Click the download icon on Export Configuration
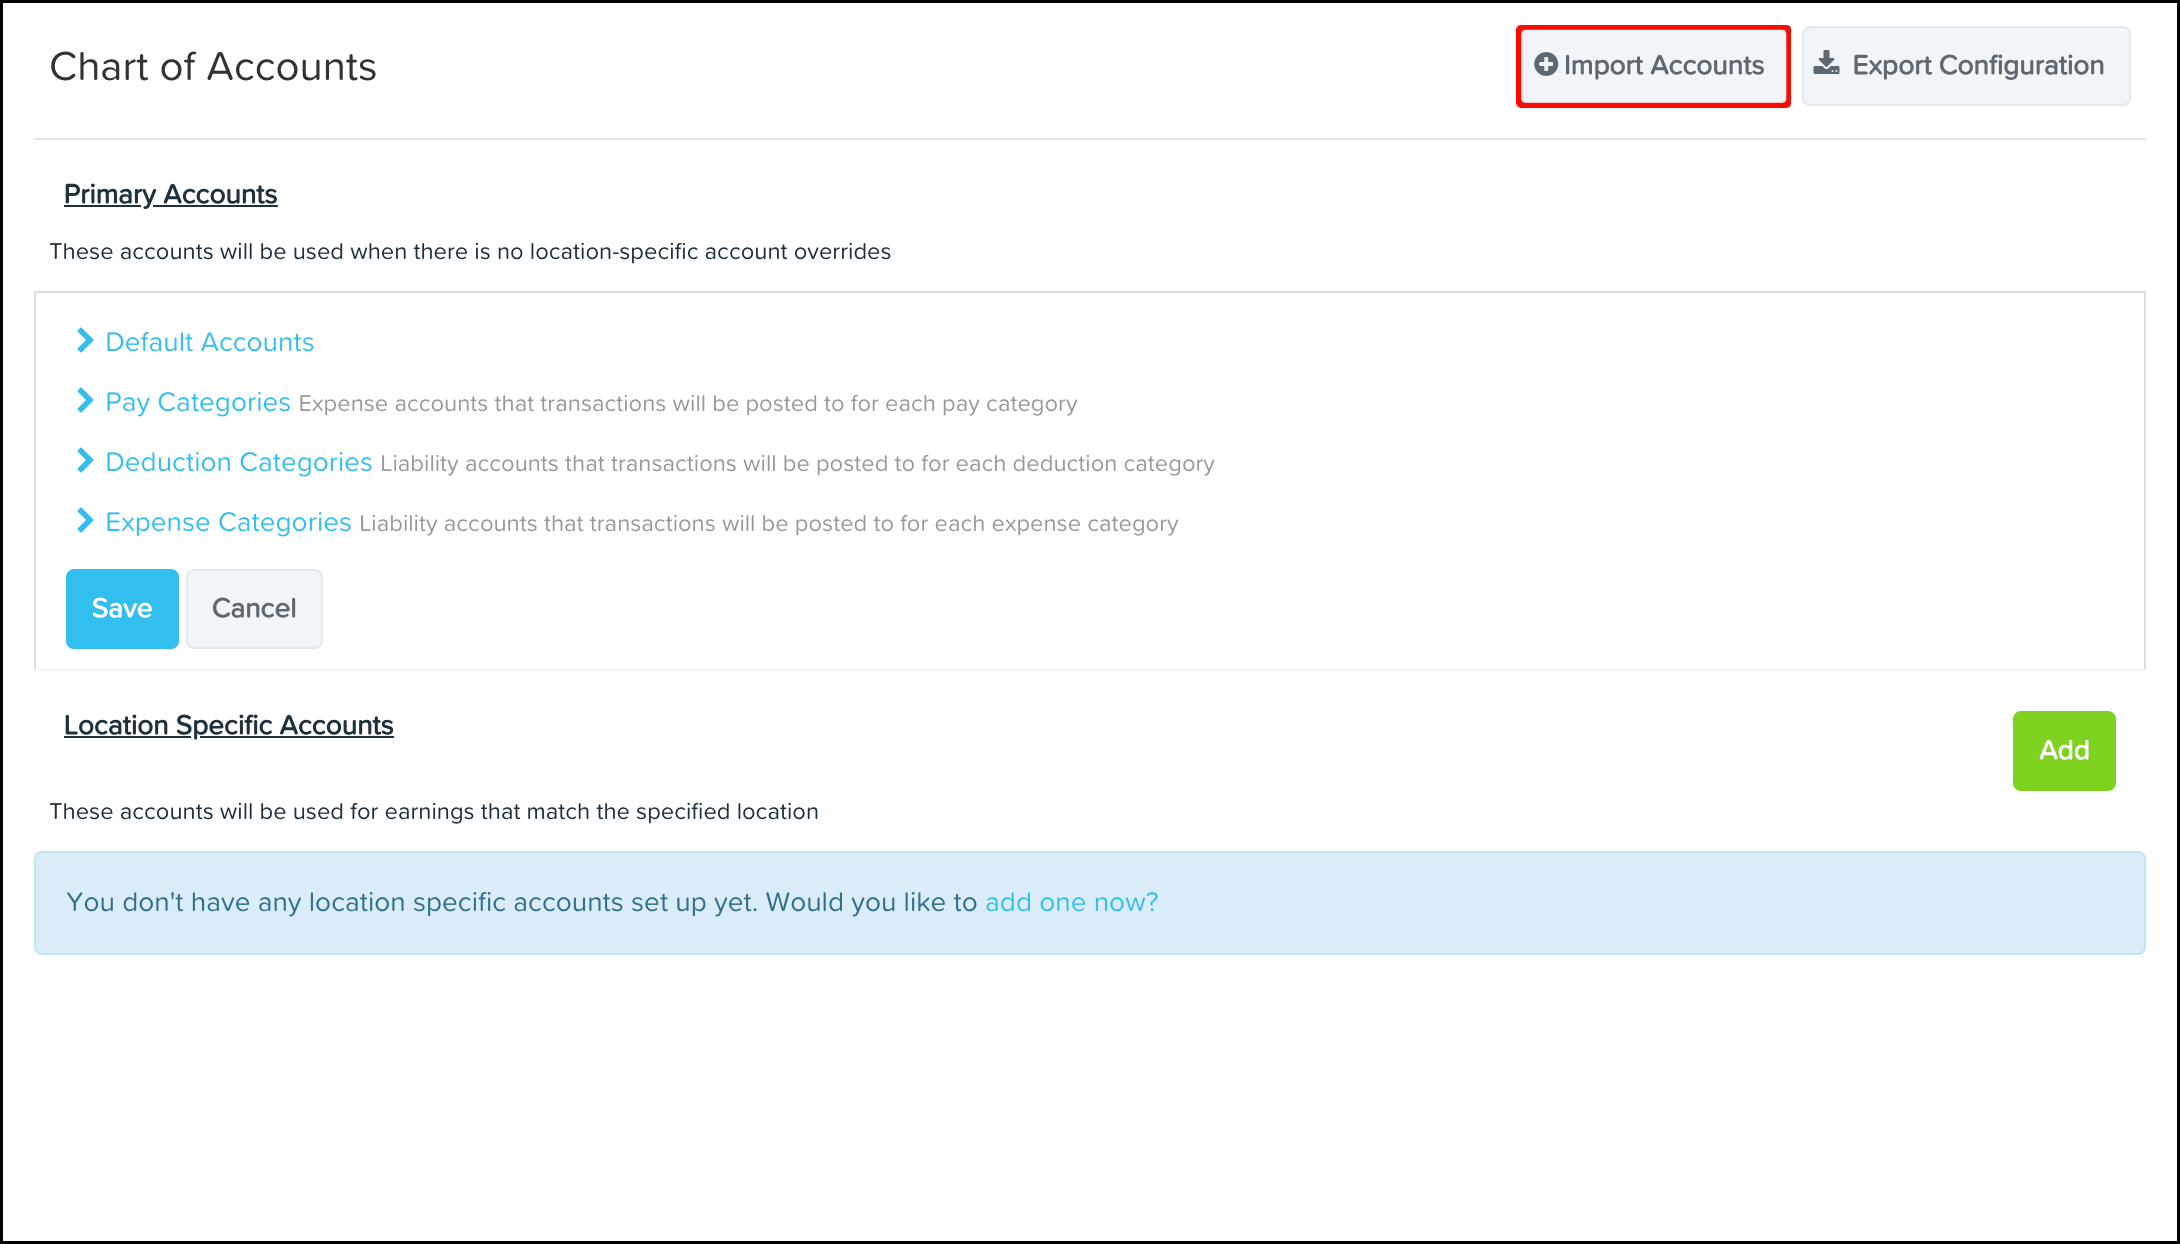2180x1244 pixels. (1827, 65)
